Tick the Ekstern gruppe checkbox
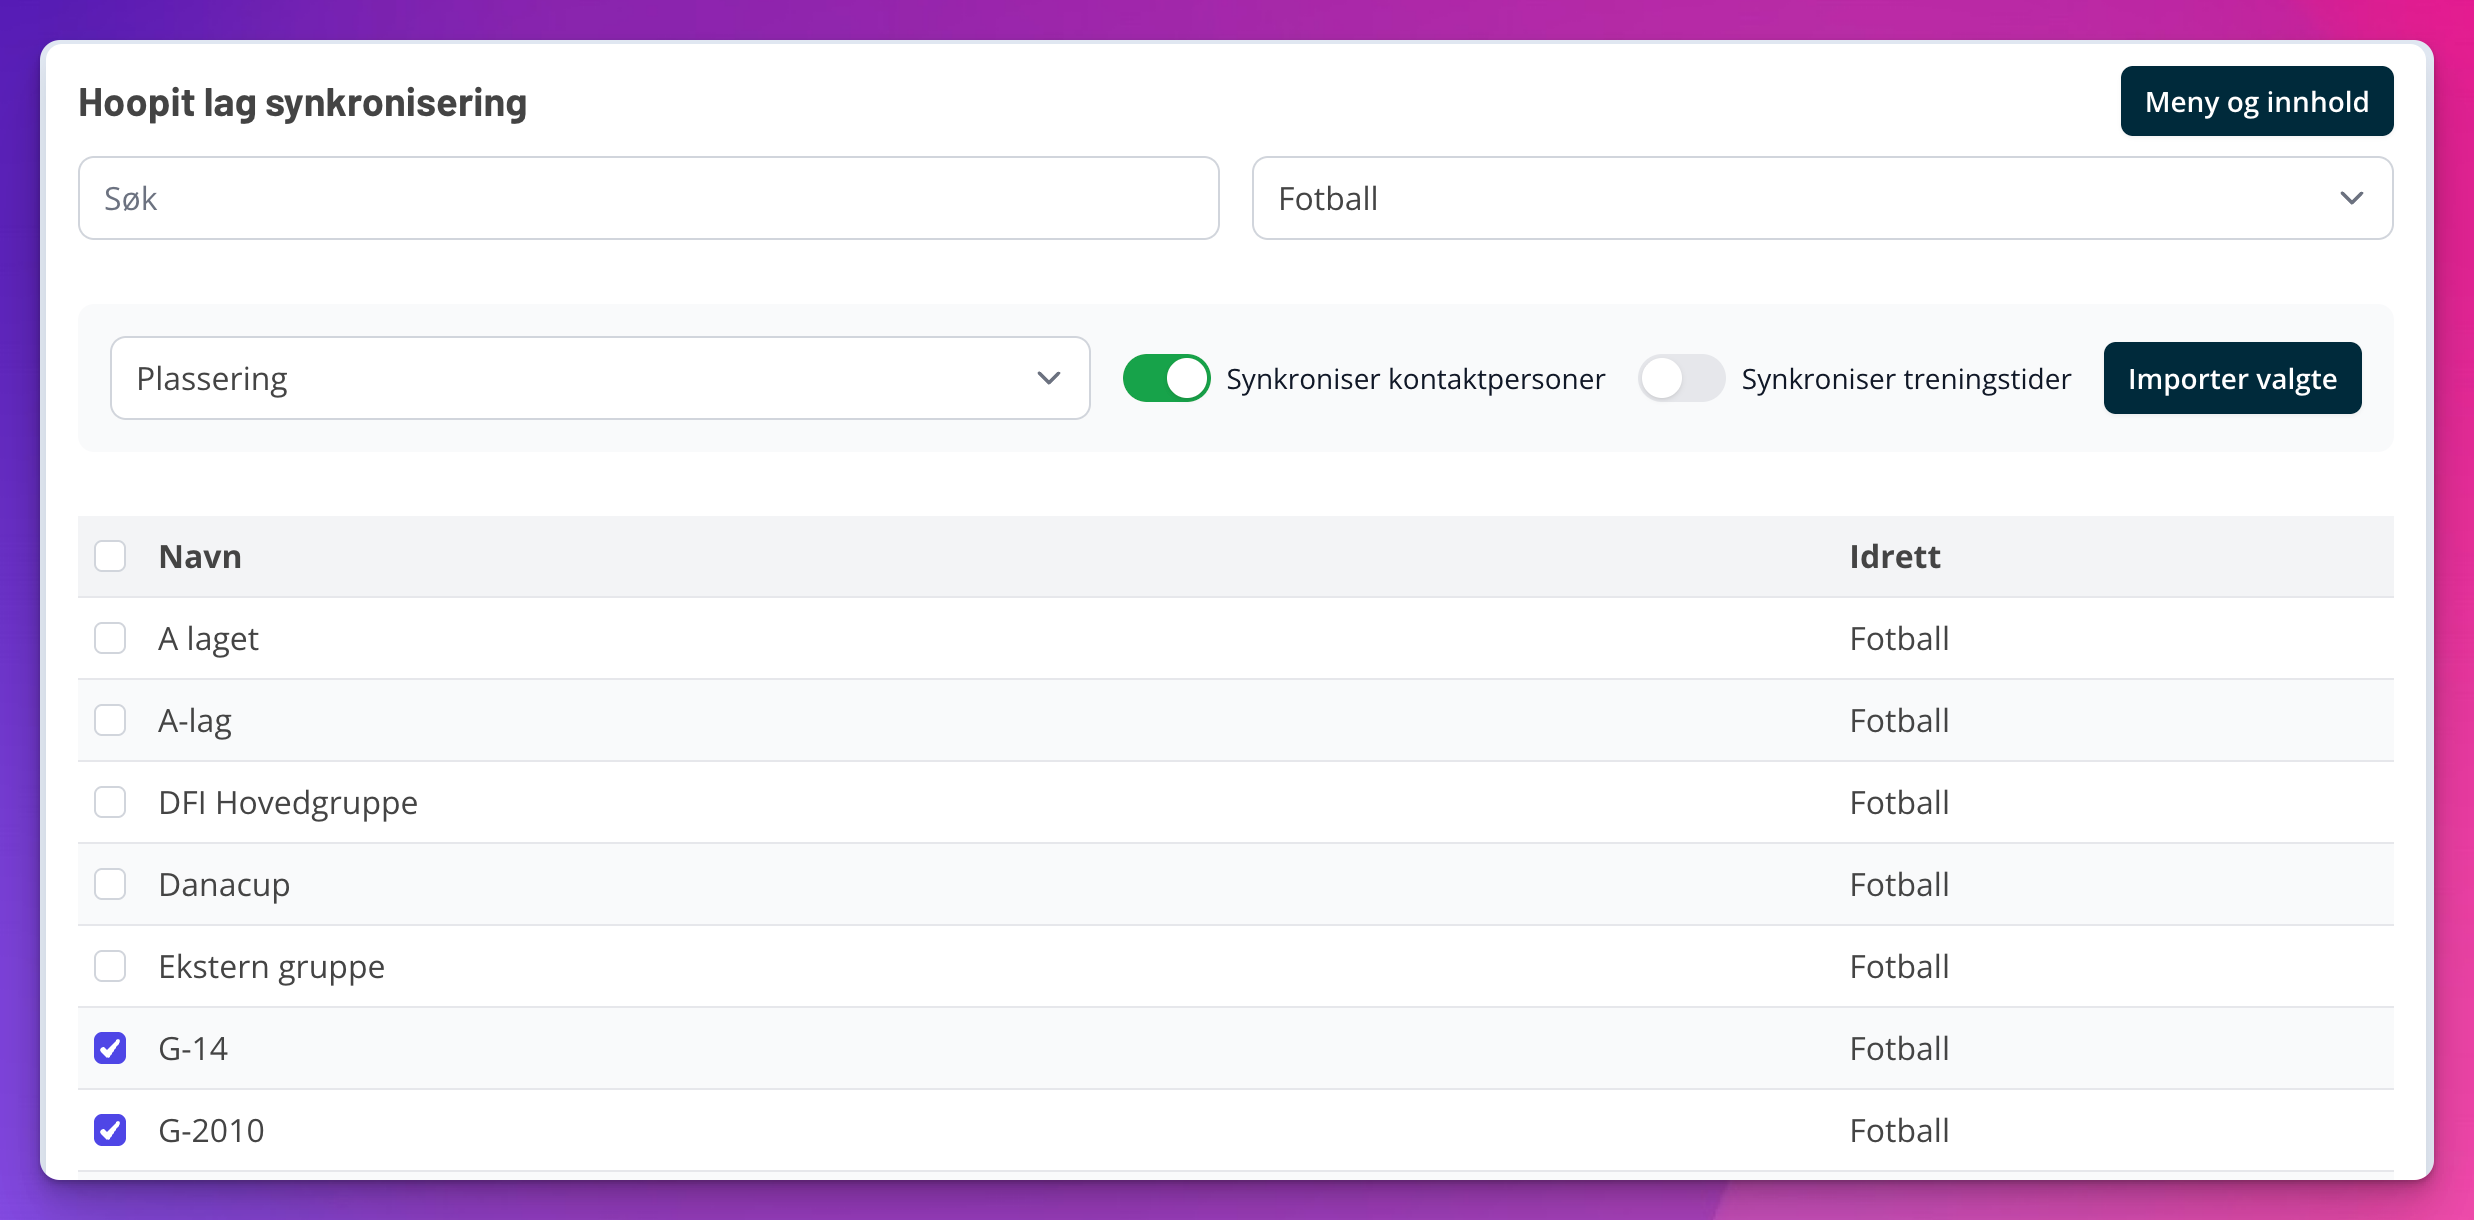Image resolution: width=2474 pixels, height=1220 pixels. 110,966
